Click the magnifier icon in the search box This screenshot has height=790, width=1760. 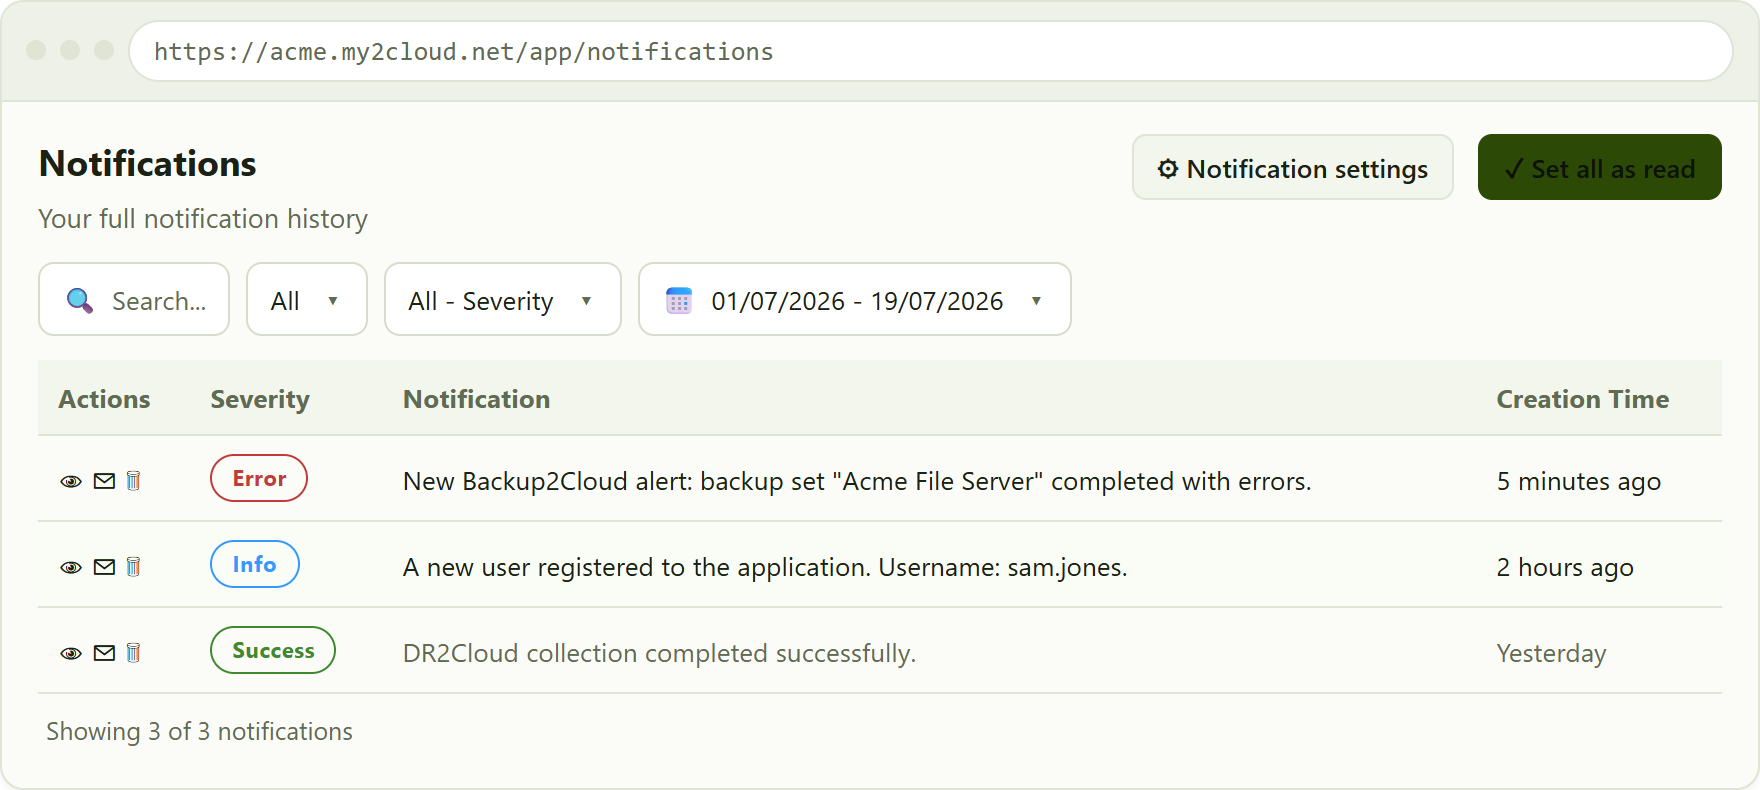pos(80,301)
